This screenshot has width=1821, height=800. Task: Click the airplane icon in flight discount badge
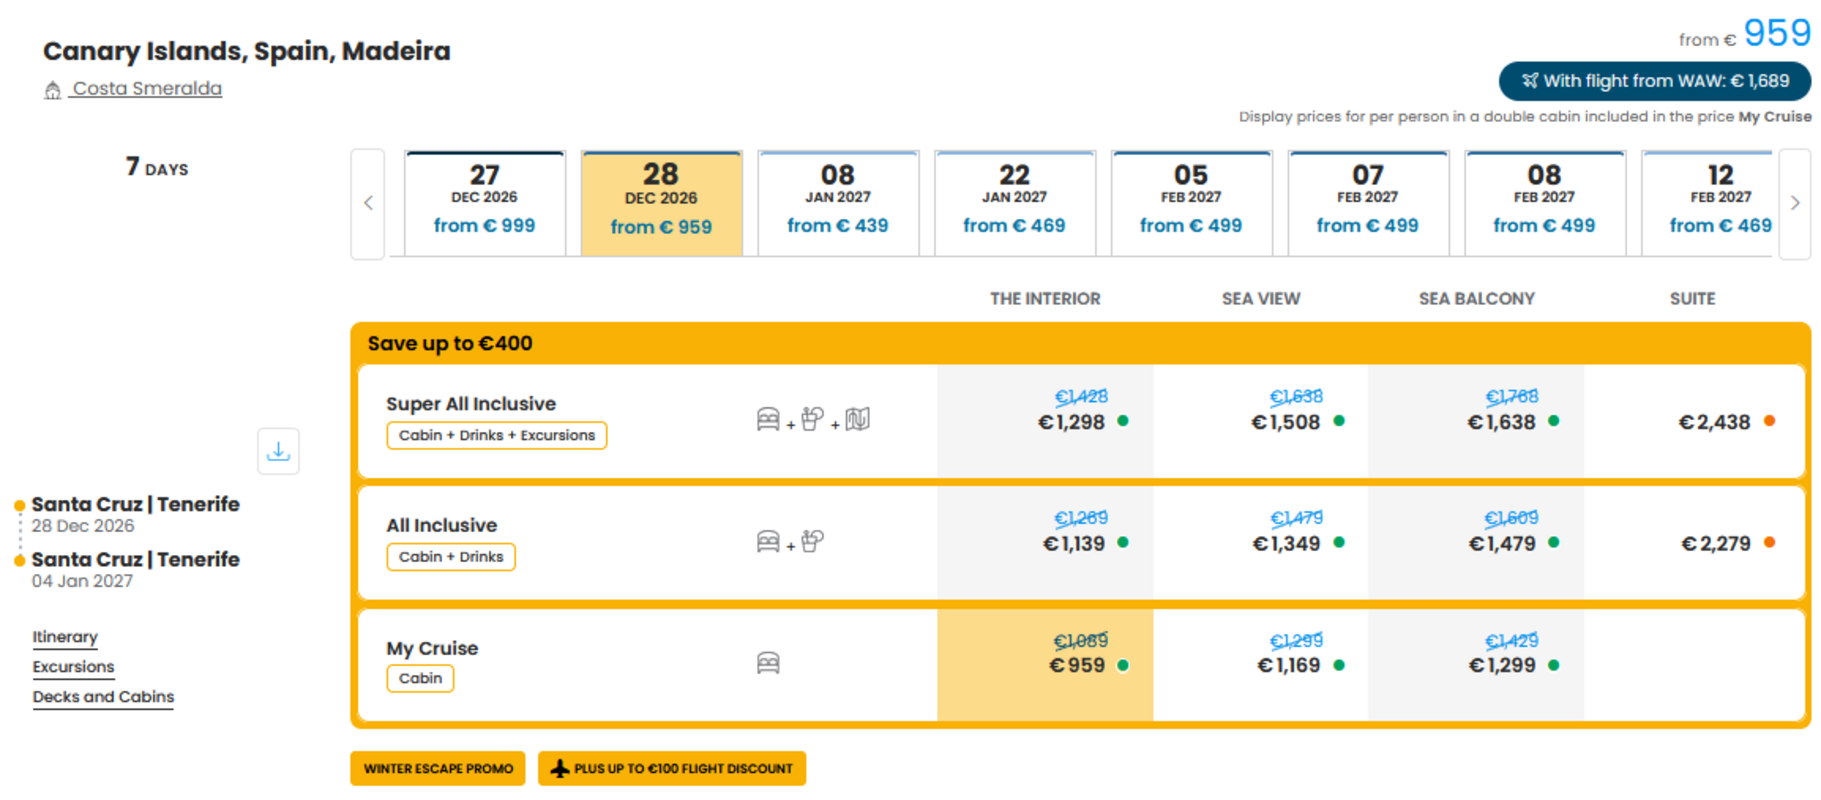click(x=560, y=768)
